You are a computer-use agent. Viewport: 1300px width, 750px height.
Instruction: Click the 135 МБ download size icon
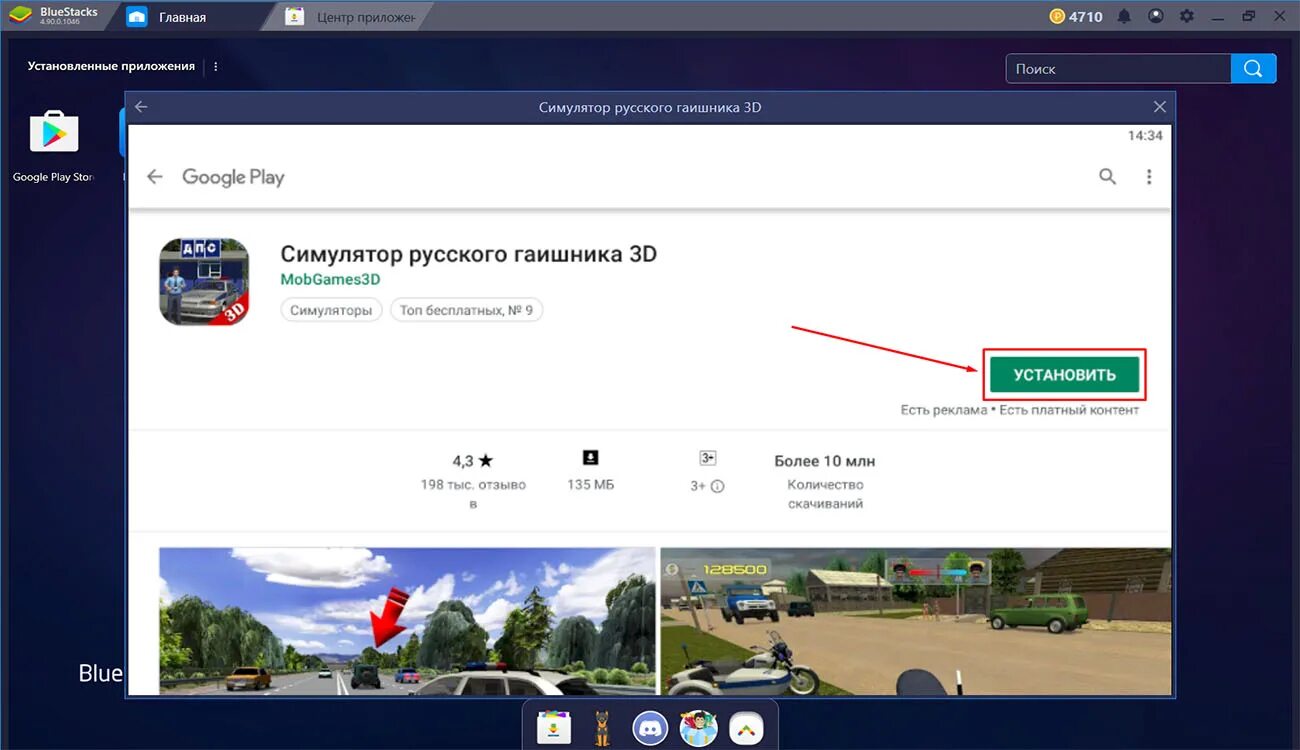(590, 458)
